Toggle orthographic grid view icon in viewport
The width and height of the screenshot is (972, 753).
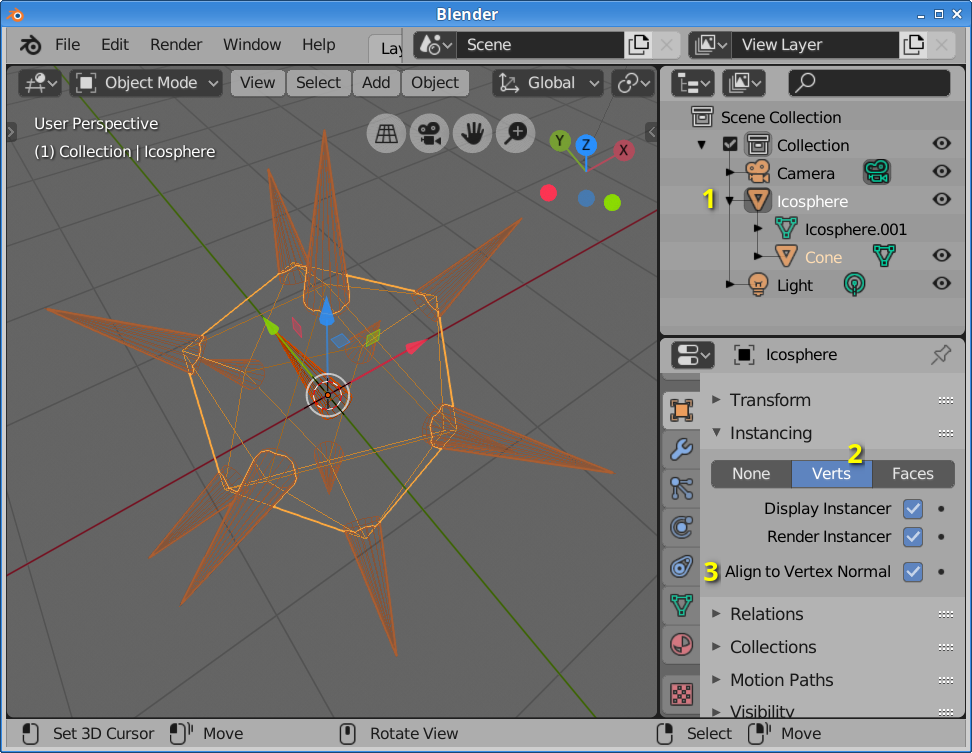pos(386,133)
